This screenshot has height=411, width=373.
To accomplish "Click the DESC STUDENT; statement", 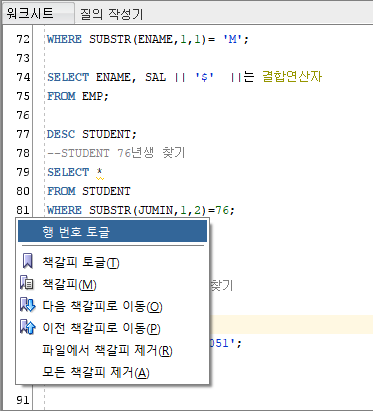I will tap(92, 134).
